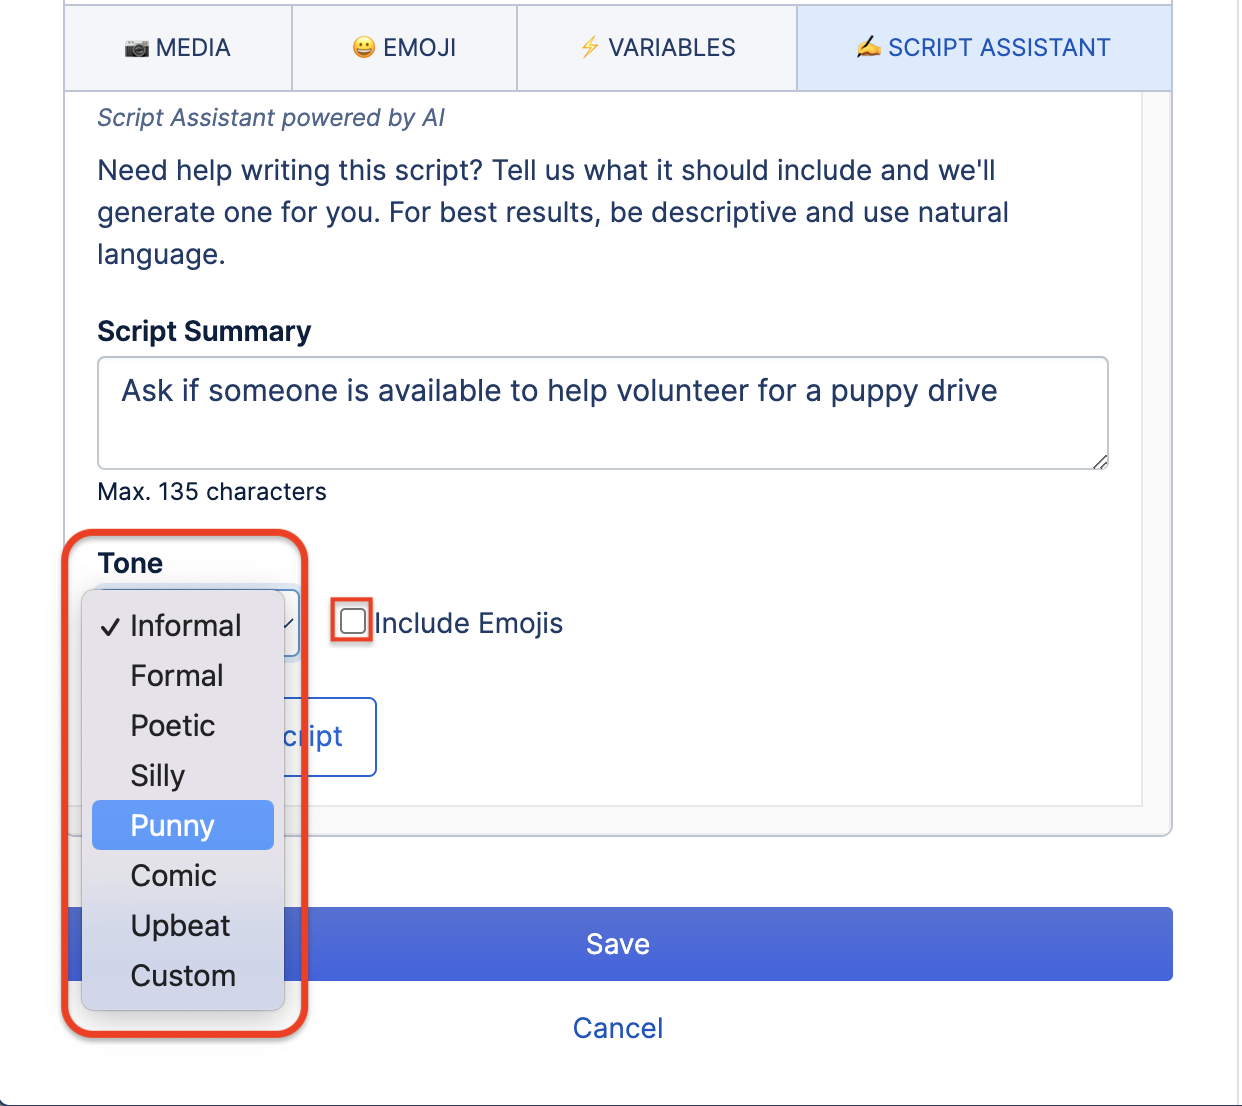Select the Poetic tone option

[x=172, y=725]
